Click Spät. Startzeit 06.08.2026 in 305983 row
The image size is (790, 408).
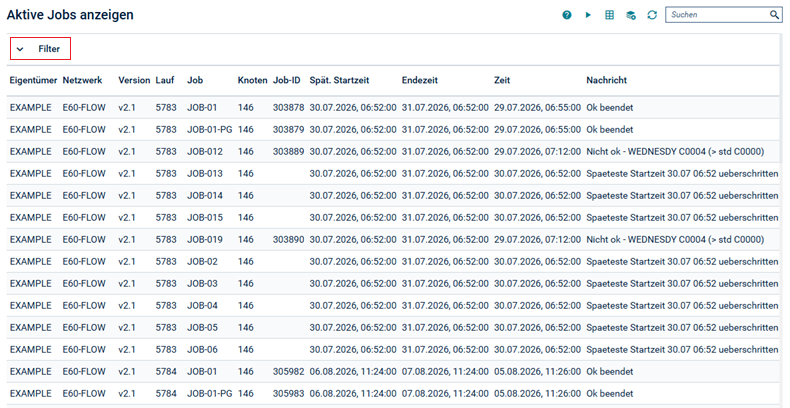pos(353,393)
